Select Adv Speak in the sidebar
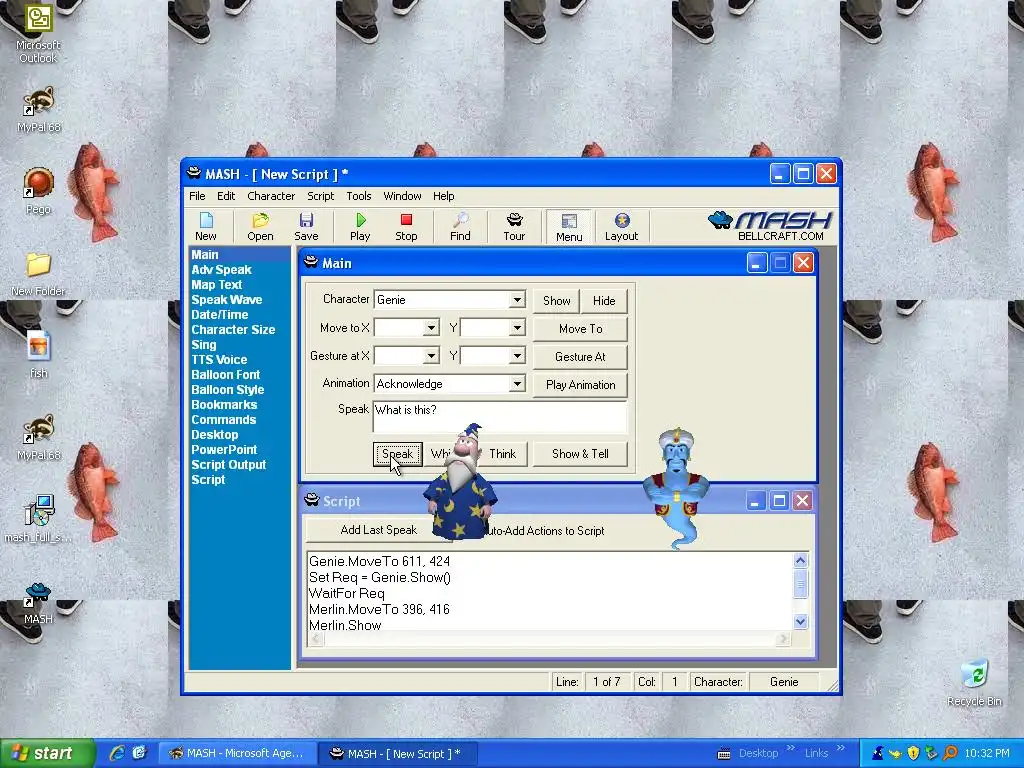Image resolution: width=1024 pixels, height=768 pixels. [221, 270]
